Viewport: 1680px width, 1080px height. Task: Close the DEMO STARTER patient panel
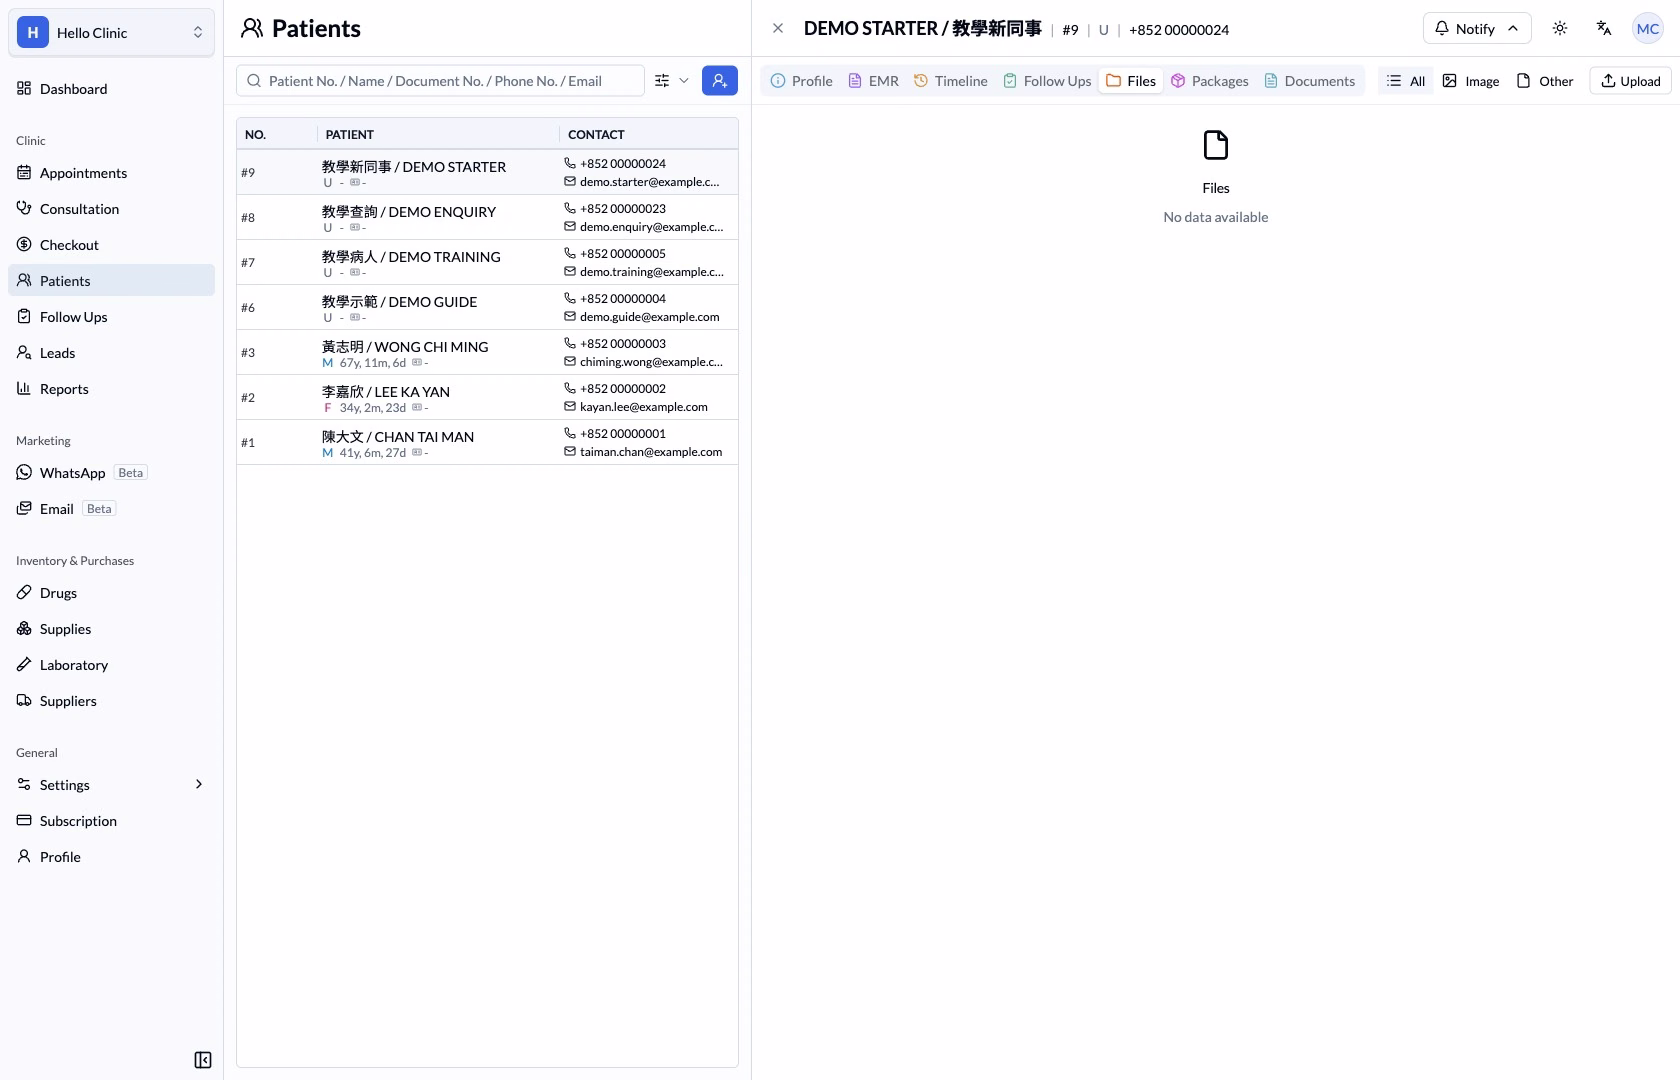click(778, 29)
